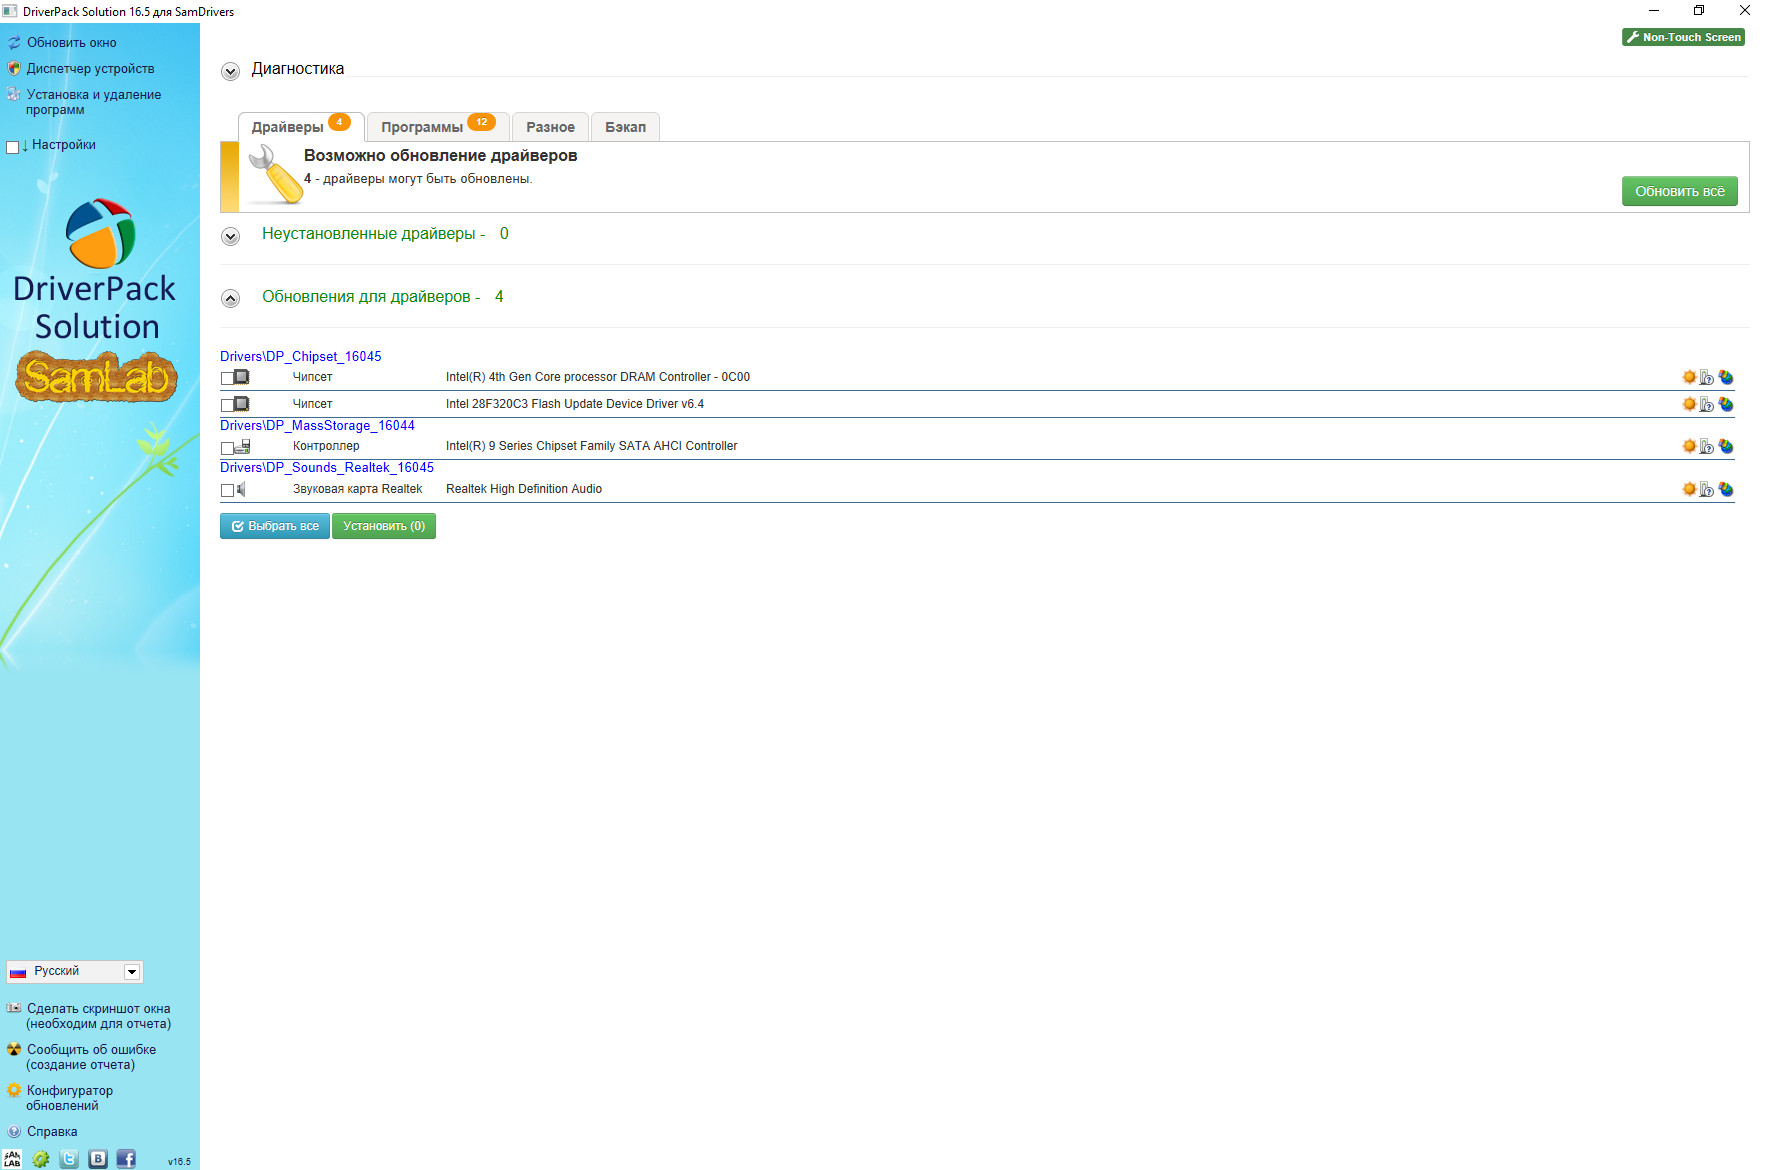Click device info icon for DRAM Controller row
The width and height of the screenshot is (1770, 1170).
(1707, 377)
